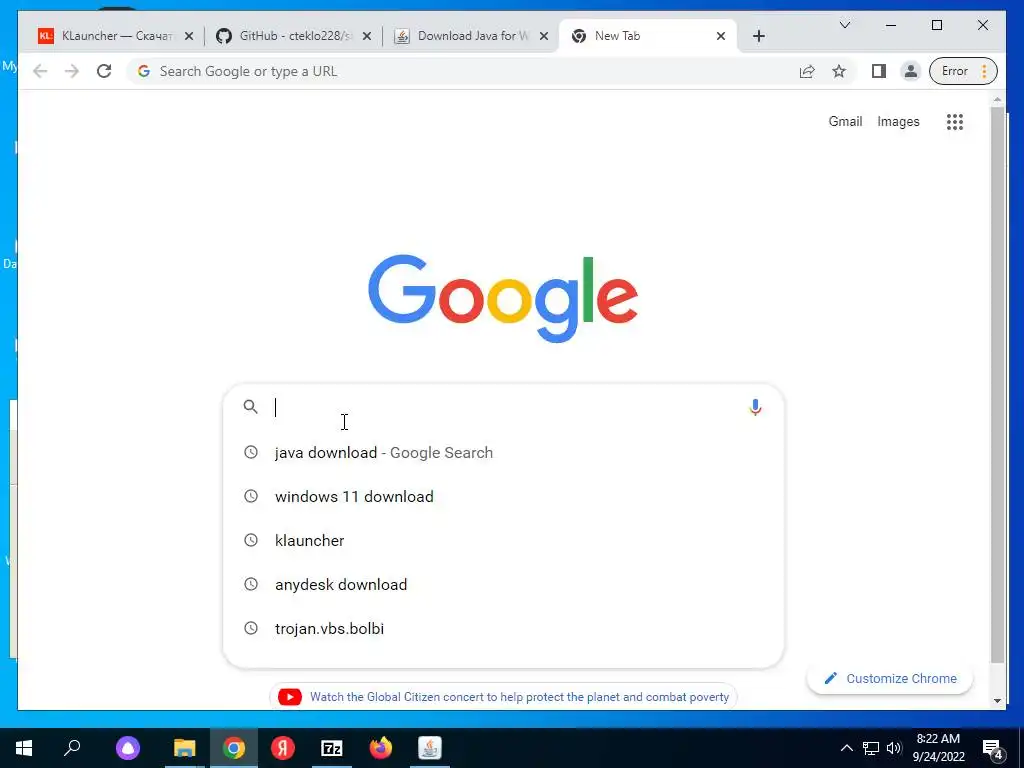Image resolution: width=1024 pixels, height=768 pixels.
Task: Open the Gmail link
Action: click(x=845, y=121)
